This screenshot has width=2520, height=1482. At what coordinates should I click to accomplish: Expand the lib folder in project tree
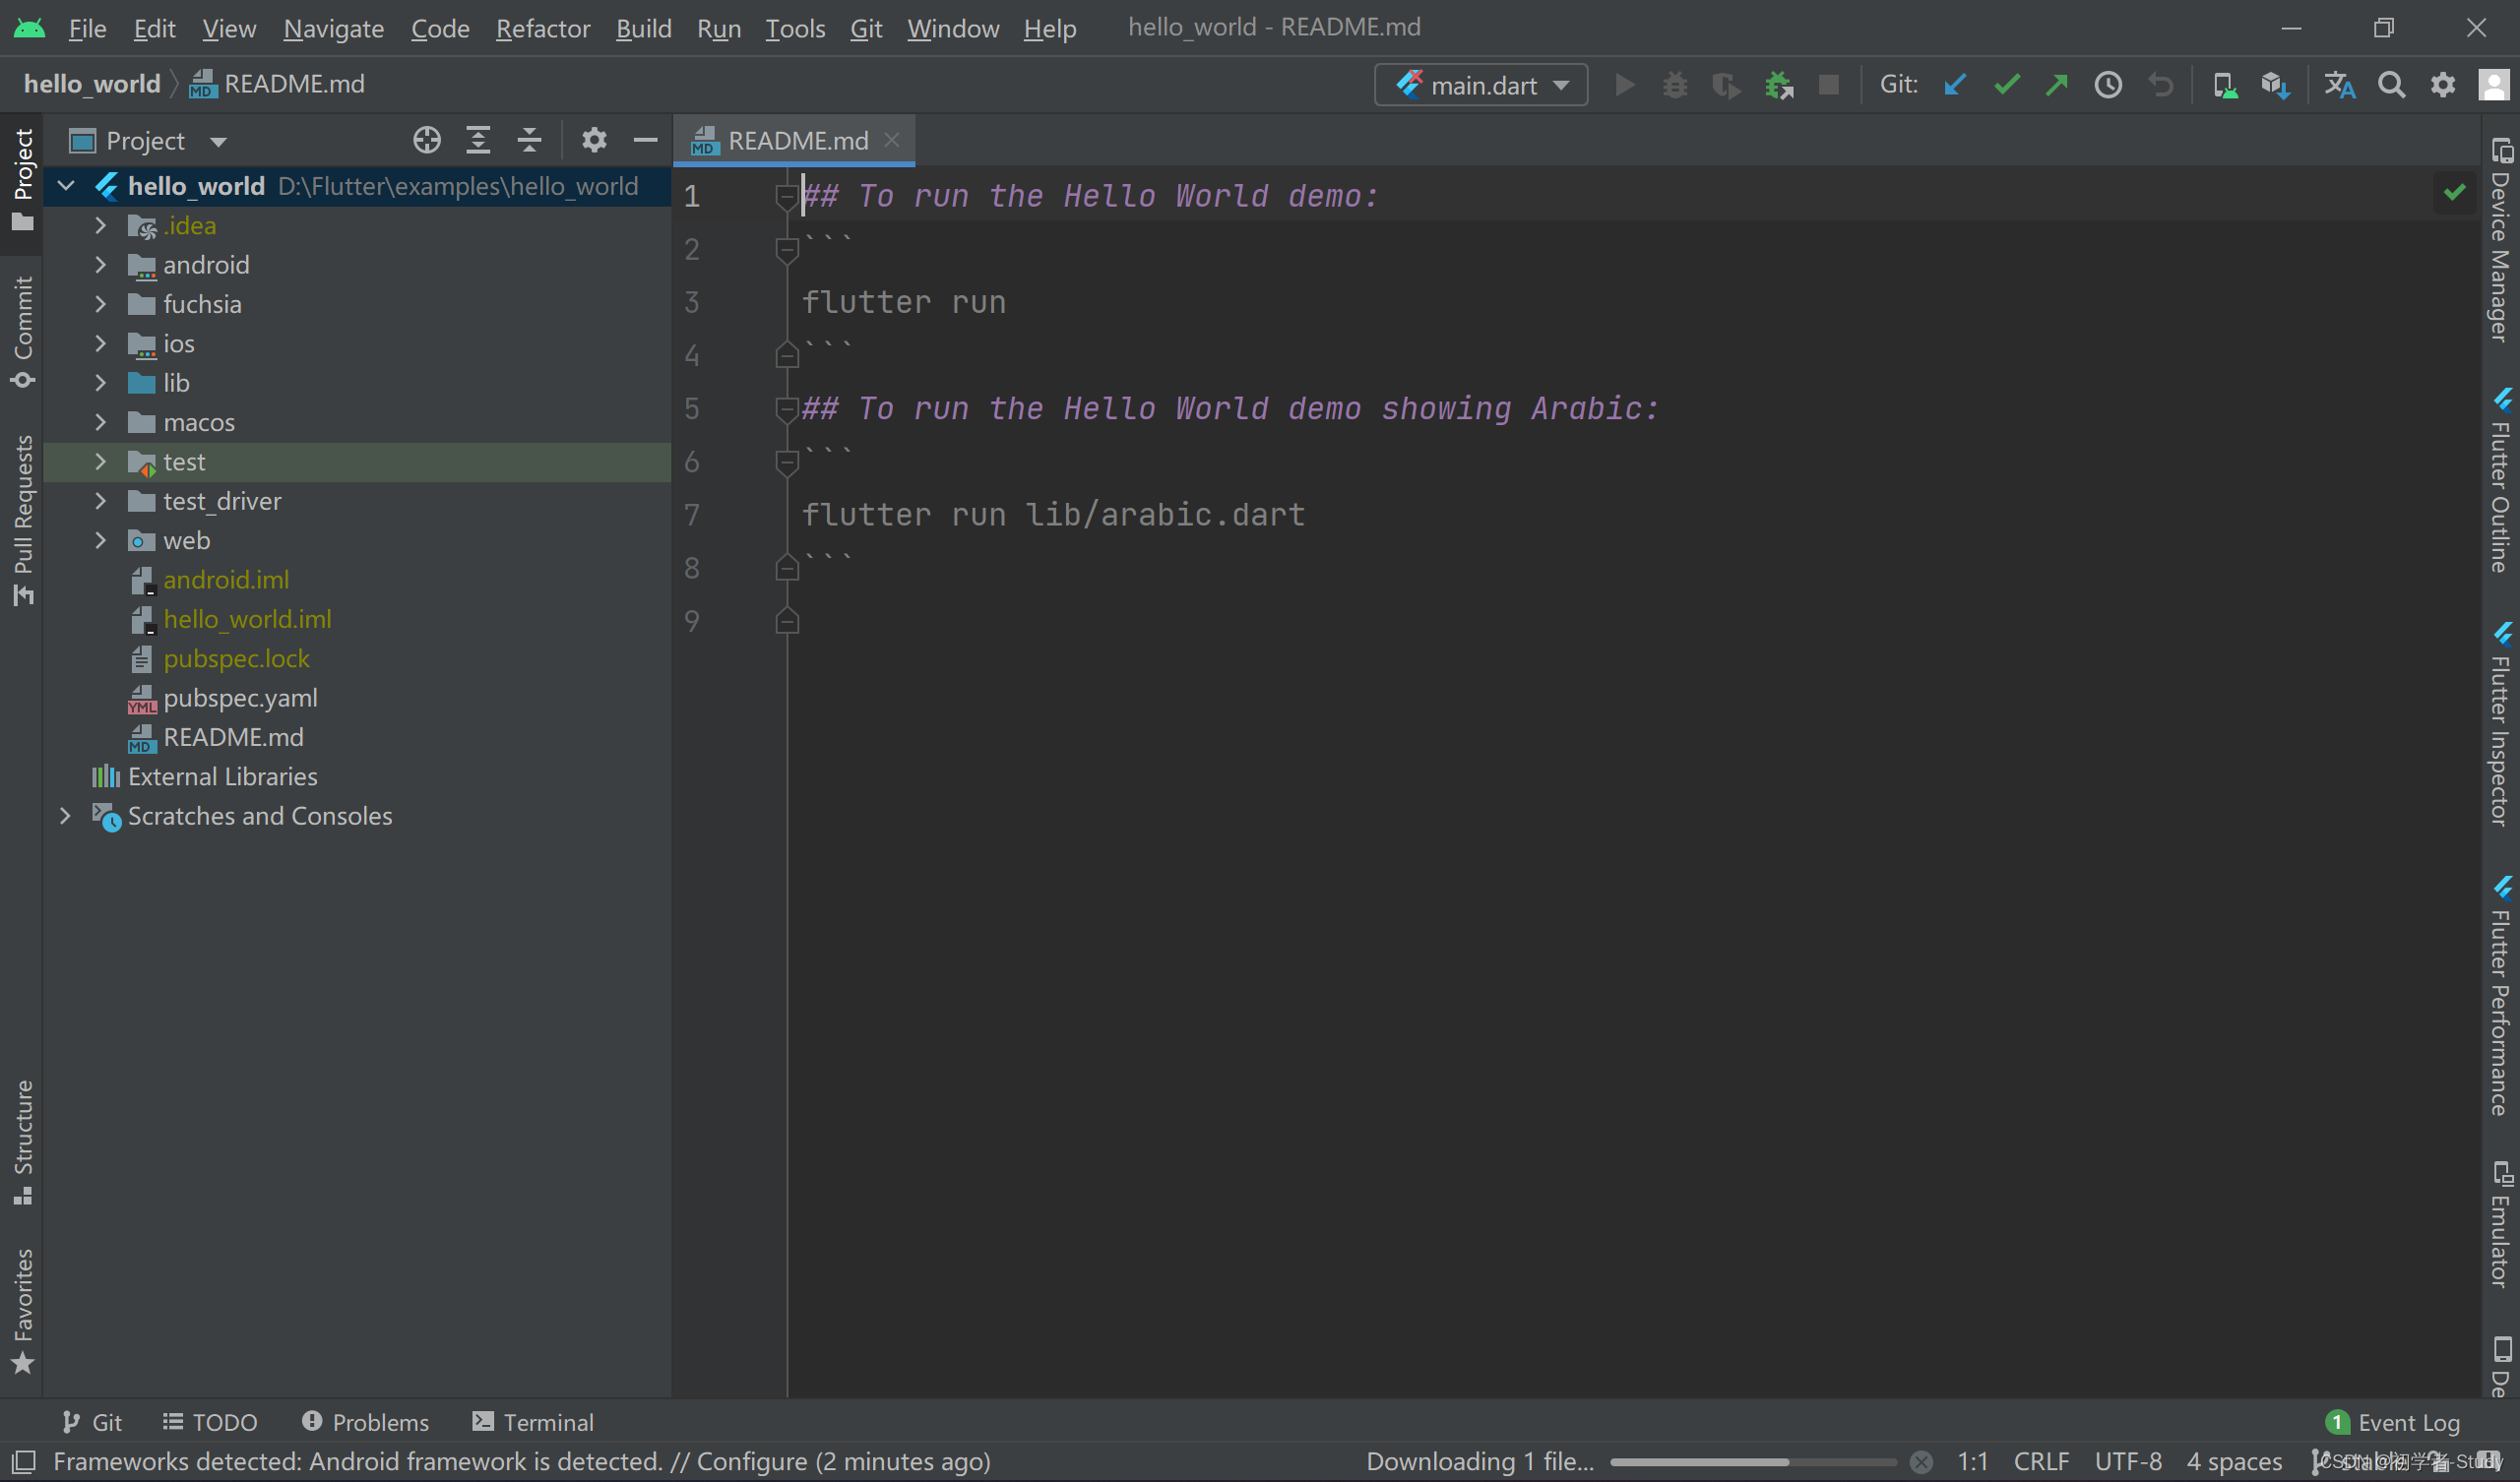(x=100, y=383)
